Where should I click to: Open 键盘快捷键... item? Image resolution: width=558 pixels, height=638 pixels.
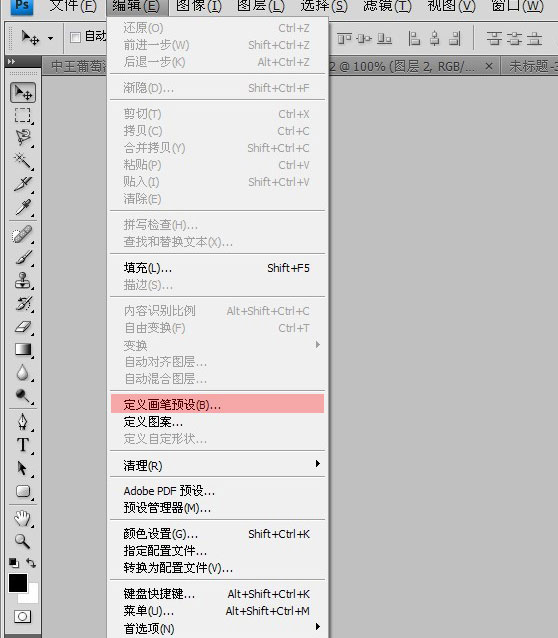point(217,594)
